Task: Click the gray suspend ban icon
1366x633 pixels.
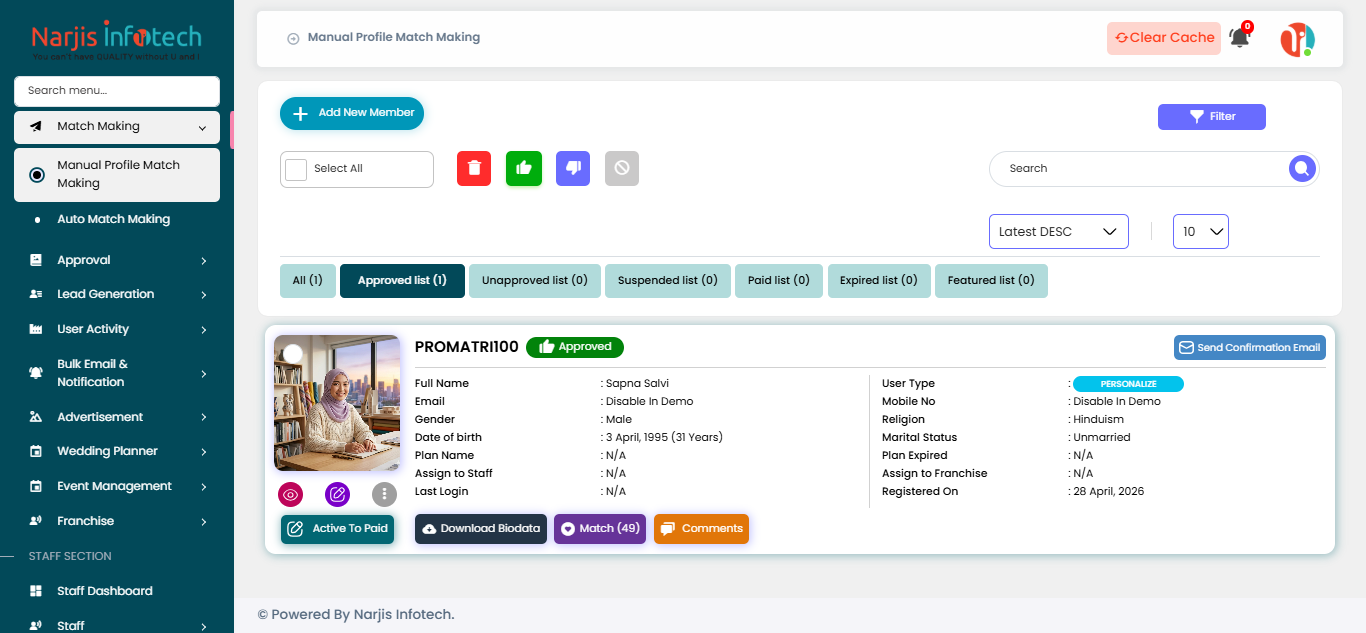Action: (x=622, y=168)
